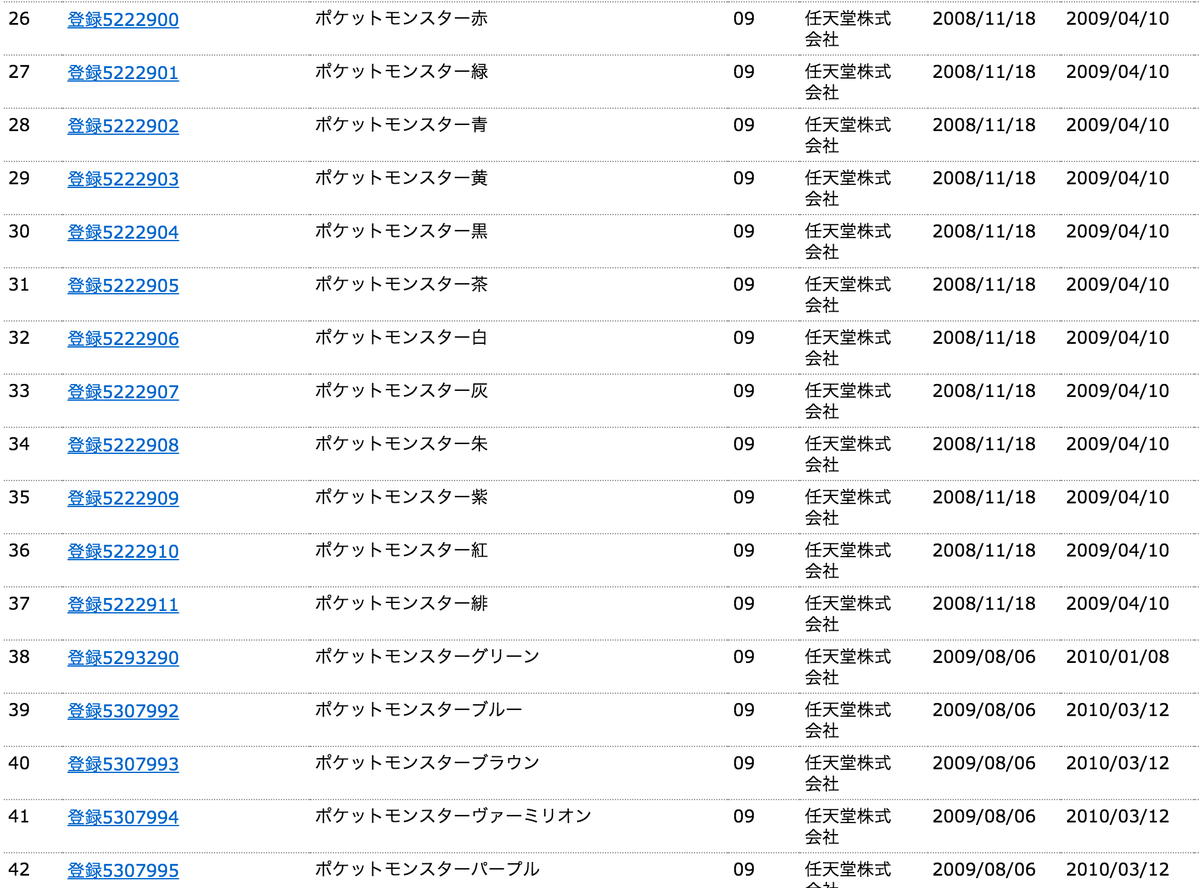1200x888 pixels.
Task: Open registration link 登録5307993
Action: [x=123, y=764]
